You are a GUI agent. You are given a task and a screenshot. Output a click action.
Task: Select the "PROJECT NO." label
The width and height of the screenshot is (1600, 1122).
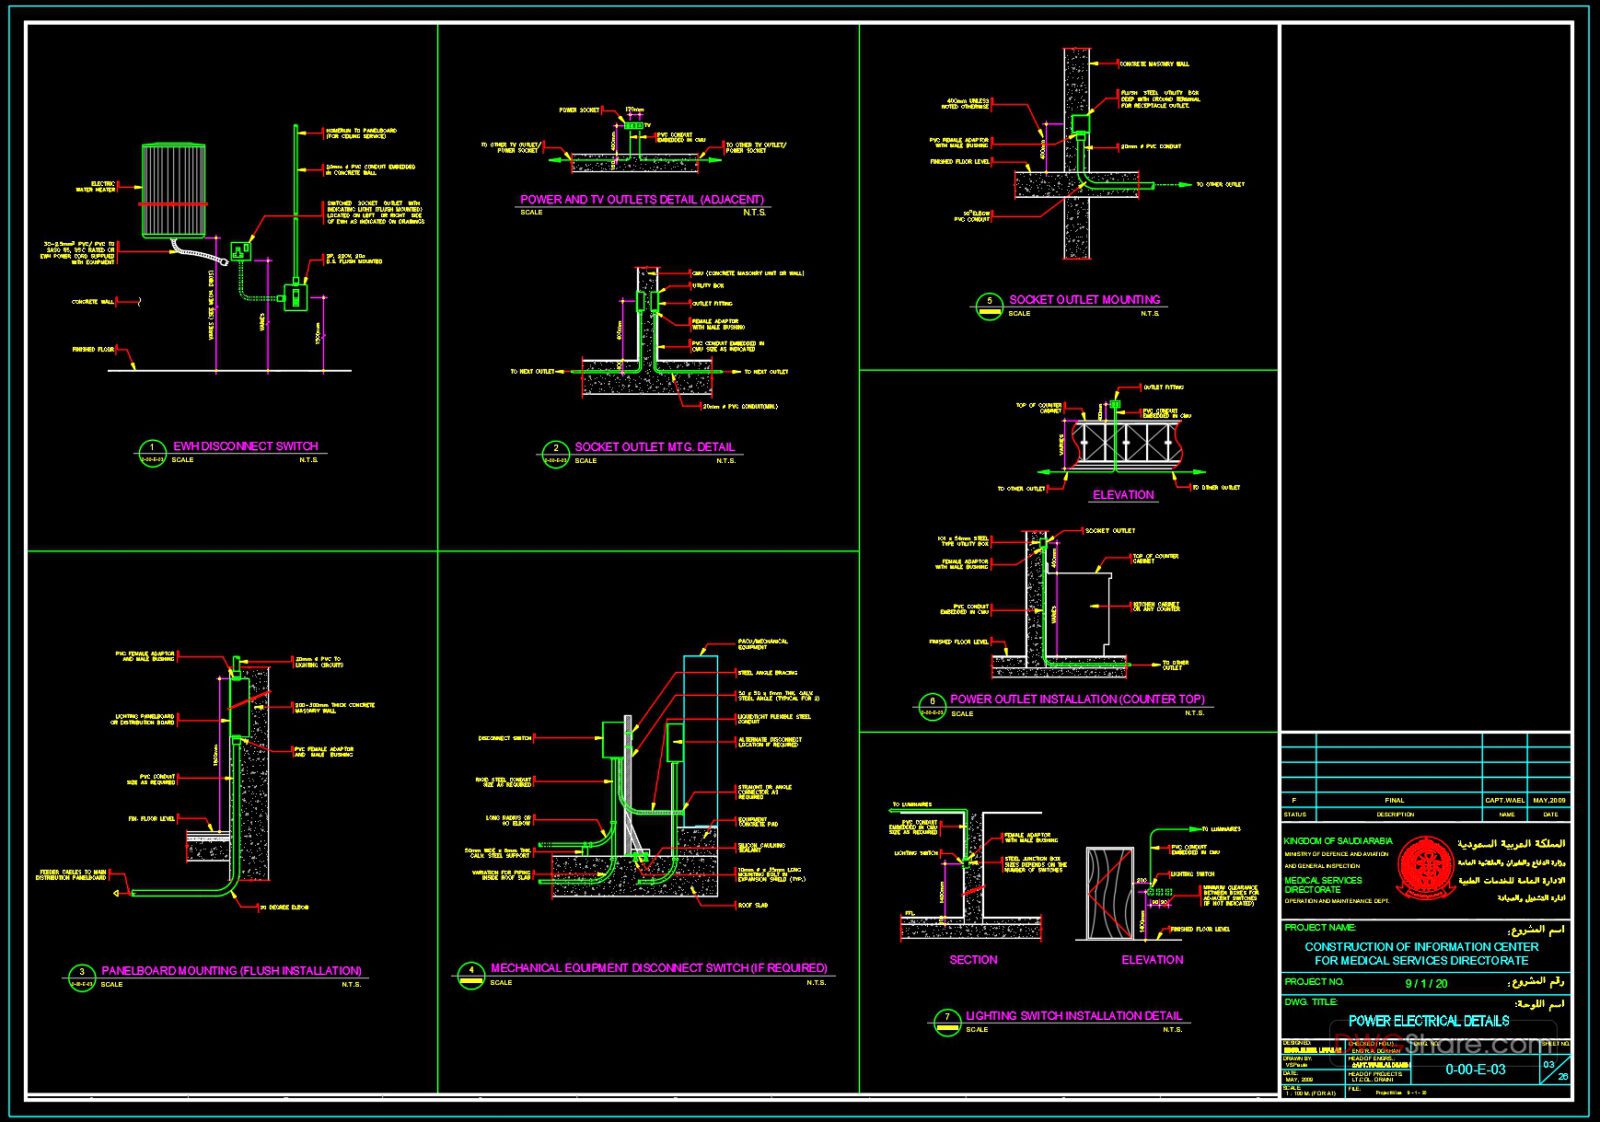[x=1314, y=982]
